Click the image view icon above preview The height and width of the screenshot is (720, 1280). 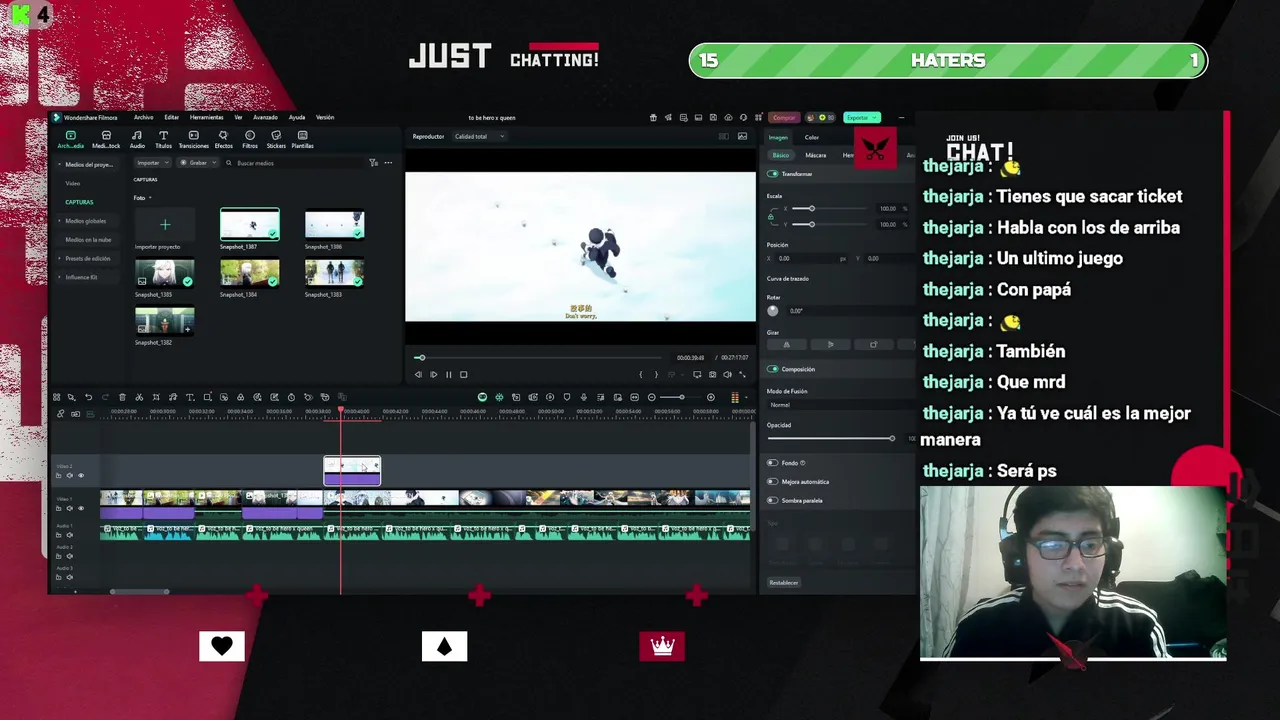[x=742, y=136]
